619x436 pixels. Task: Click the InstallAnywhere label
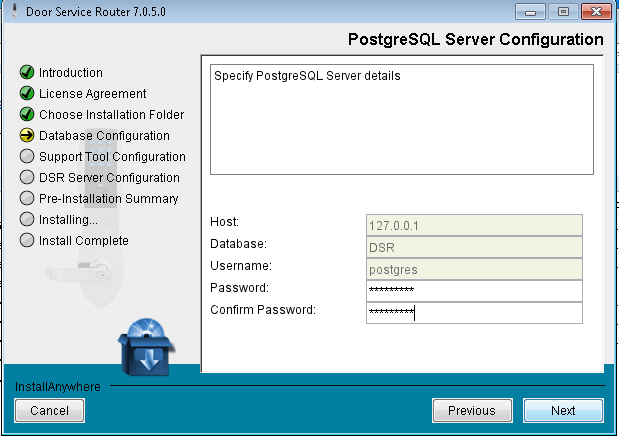58,387
